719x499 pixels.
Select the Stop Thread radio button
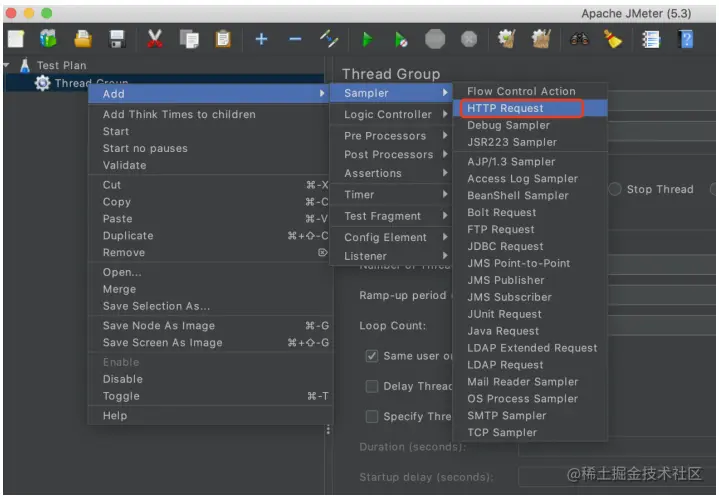[615, 189]
